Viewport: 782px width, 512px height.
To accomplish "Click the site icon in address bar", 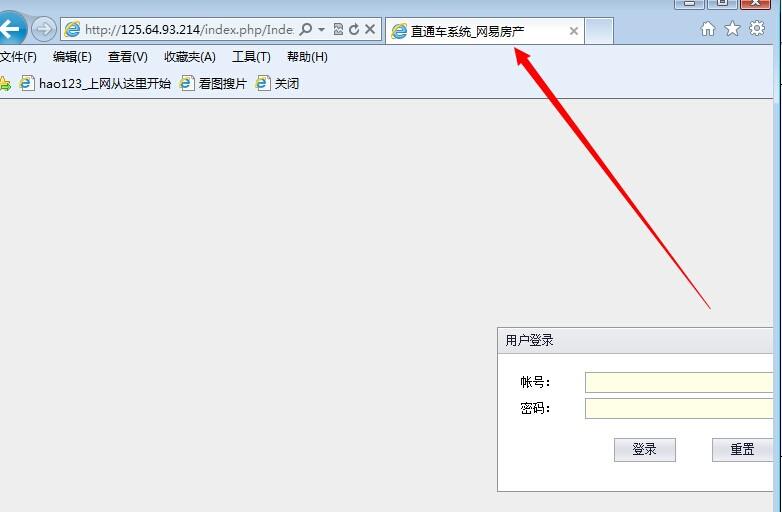I will coord(72,29).
